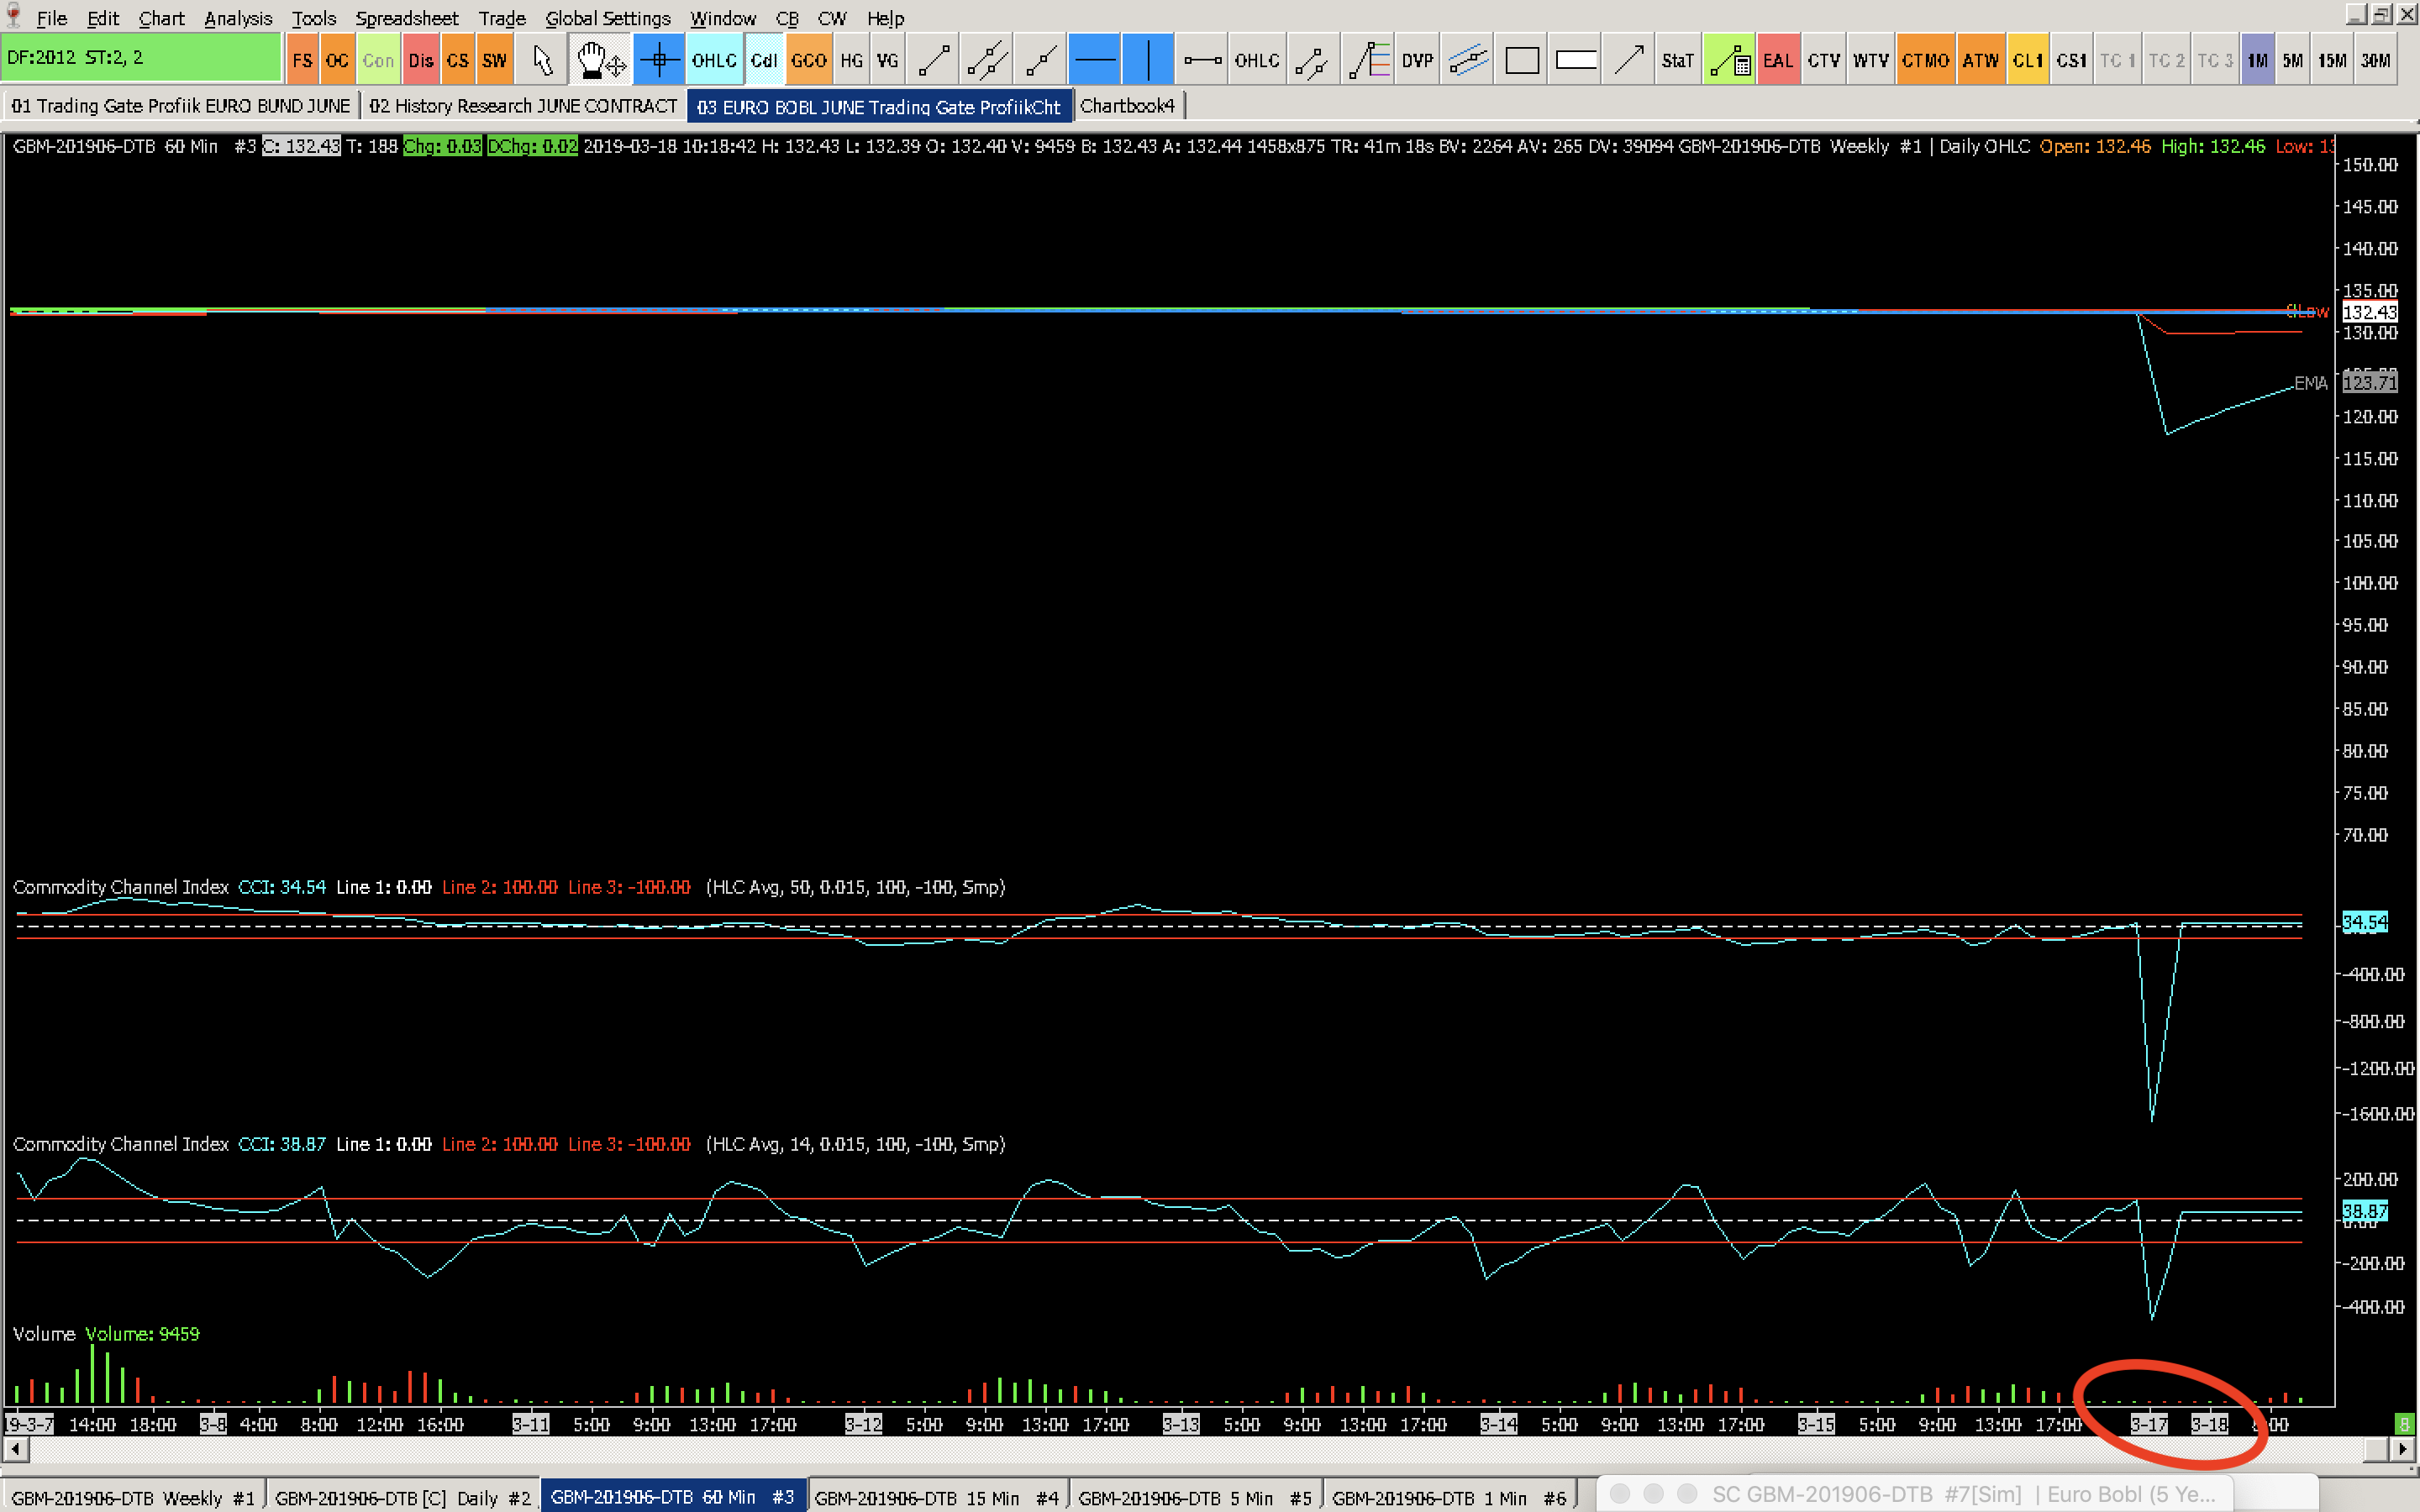2420x1512 pixels.
Task: Toggle HG horizontal grid
Action: click(x=851, y=60)
